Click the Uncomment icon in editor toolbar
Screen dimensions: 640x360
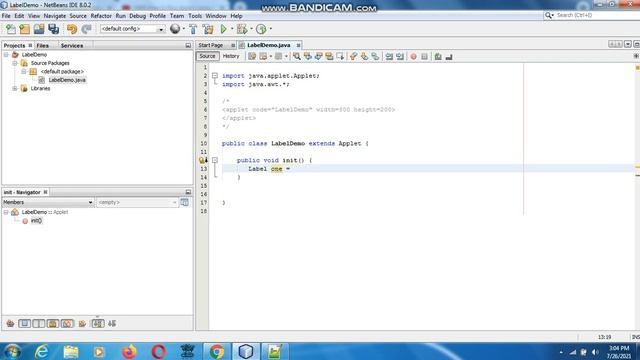pos(449,57)
